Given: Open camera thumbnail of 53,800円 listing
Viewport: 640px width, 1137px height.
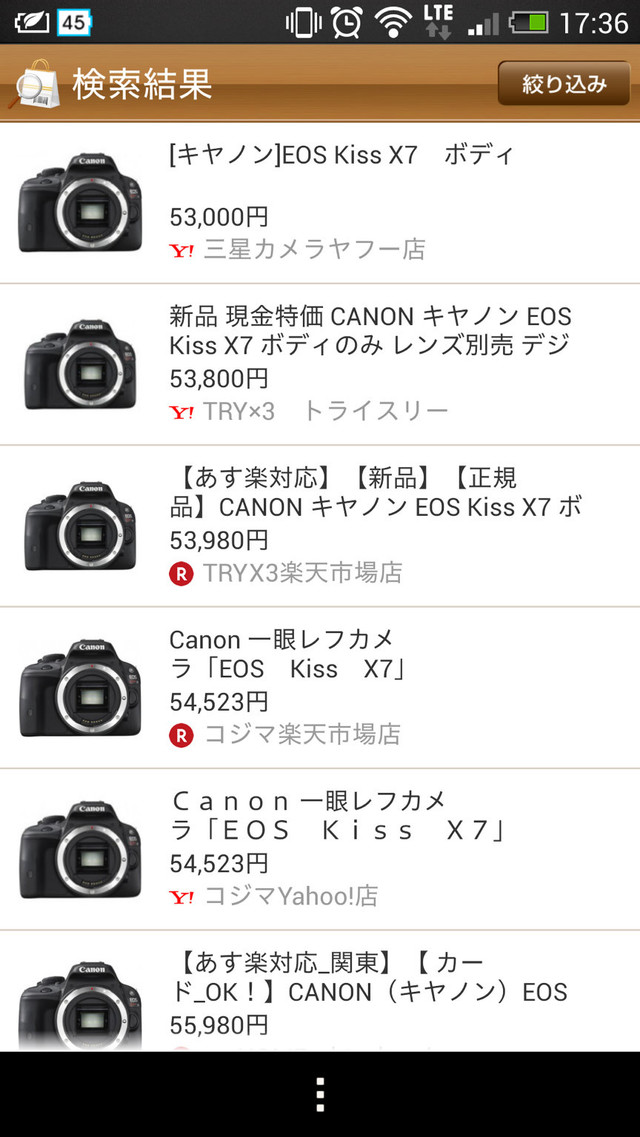Looking at the screenshot, I should (x=80, y=365).
